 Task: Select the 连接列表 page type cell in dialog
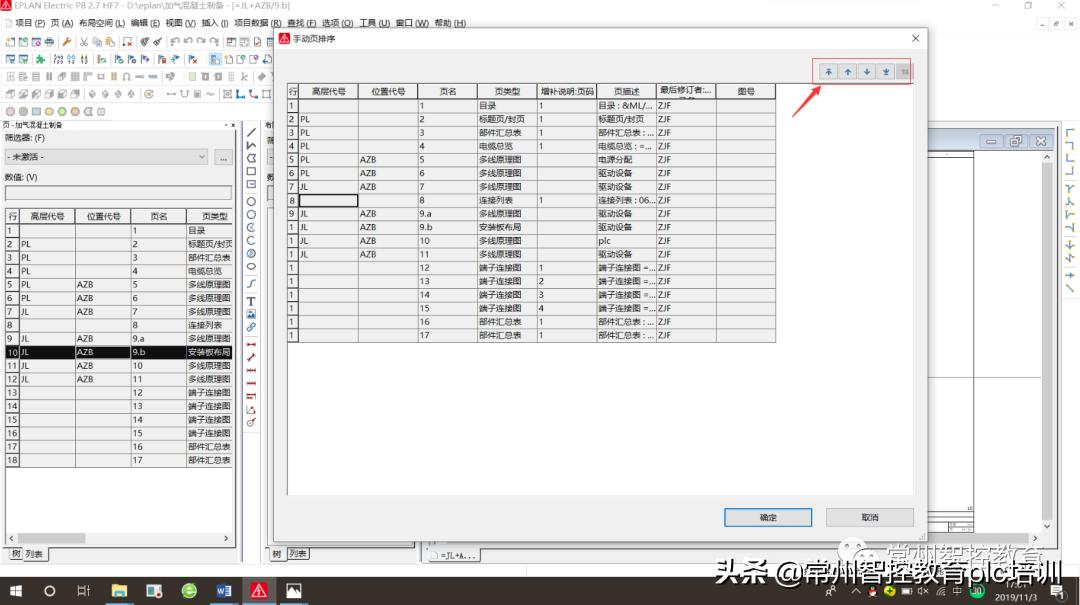pos(507,201)
